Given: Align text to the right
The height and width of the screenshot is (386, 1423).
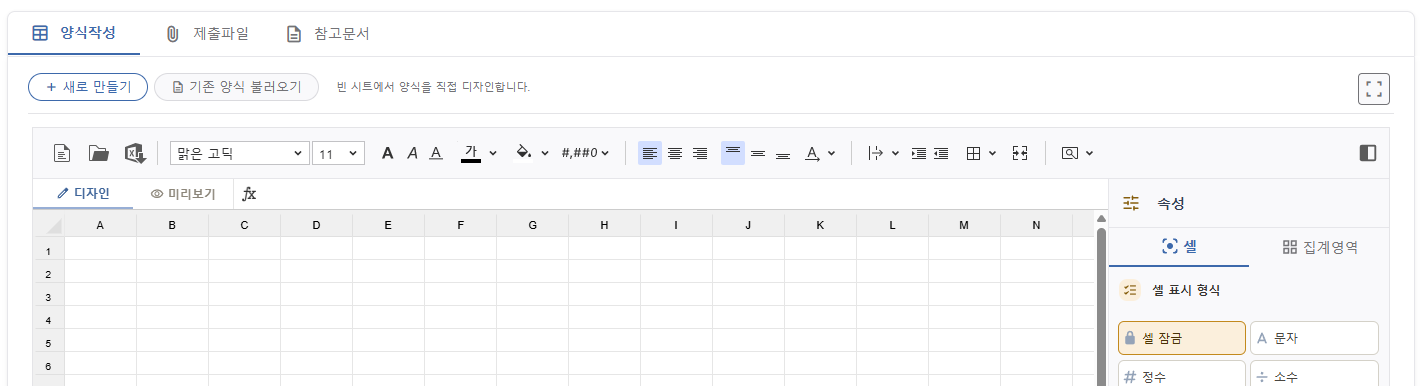Looking at the screenshot, I should (700, 153).
